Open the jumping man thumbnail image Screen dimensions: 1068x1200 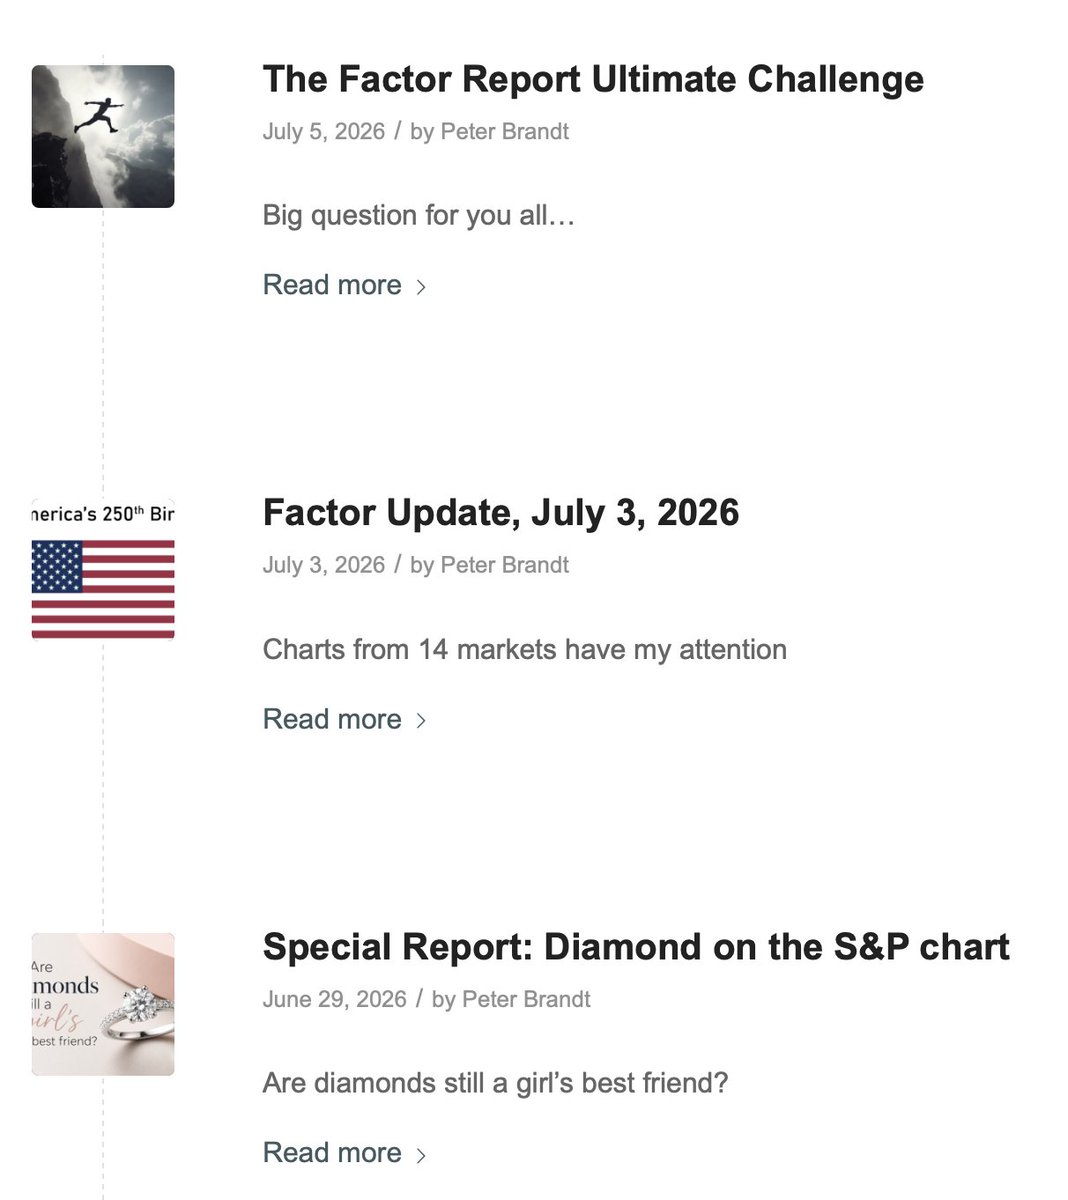(103, 137)
